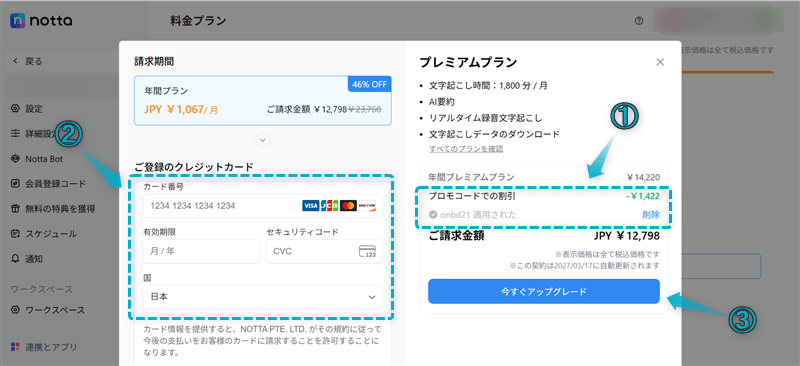Click the JCB card icon
Screen dimensions: 800x366
point(329,206)
